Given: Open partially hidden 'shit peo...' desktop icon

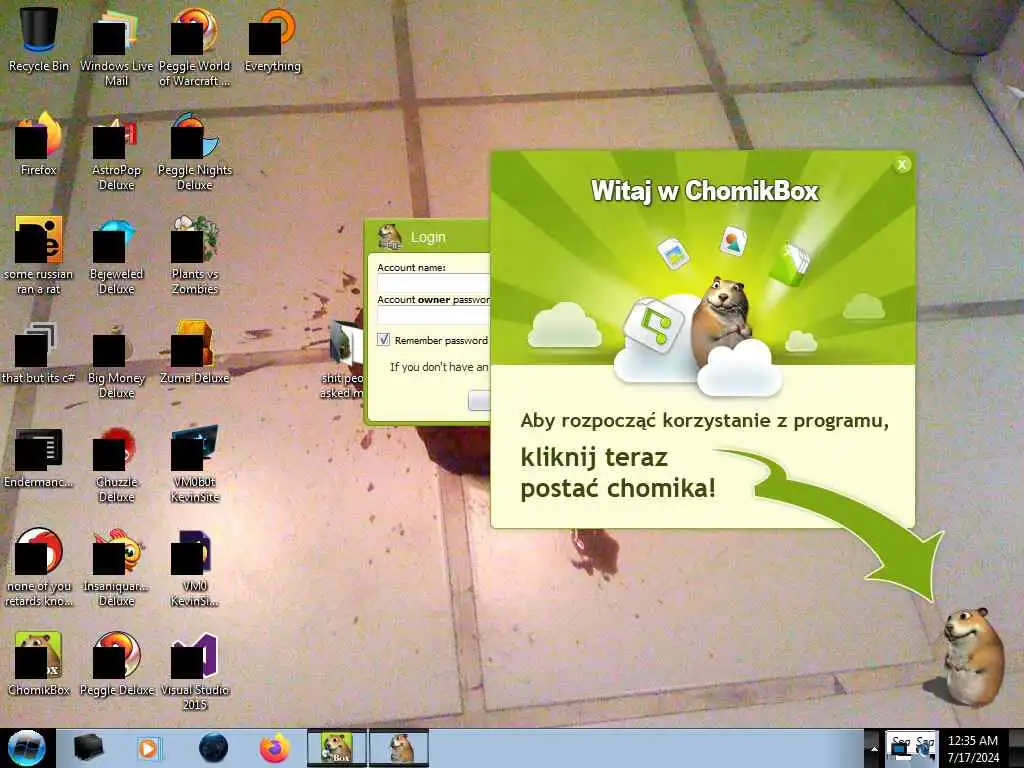Looking at the screenshot, I should [x=342, y=359].
